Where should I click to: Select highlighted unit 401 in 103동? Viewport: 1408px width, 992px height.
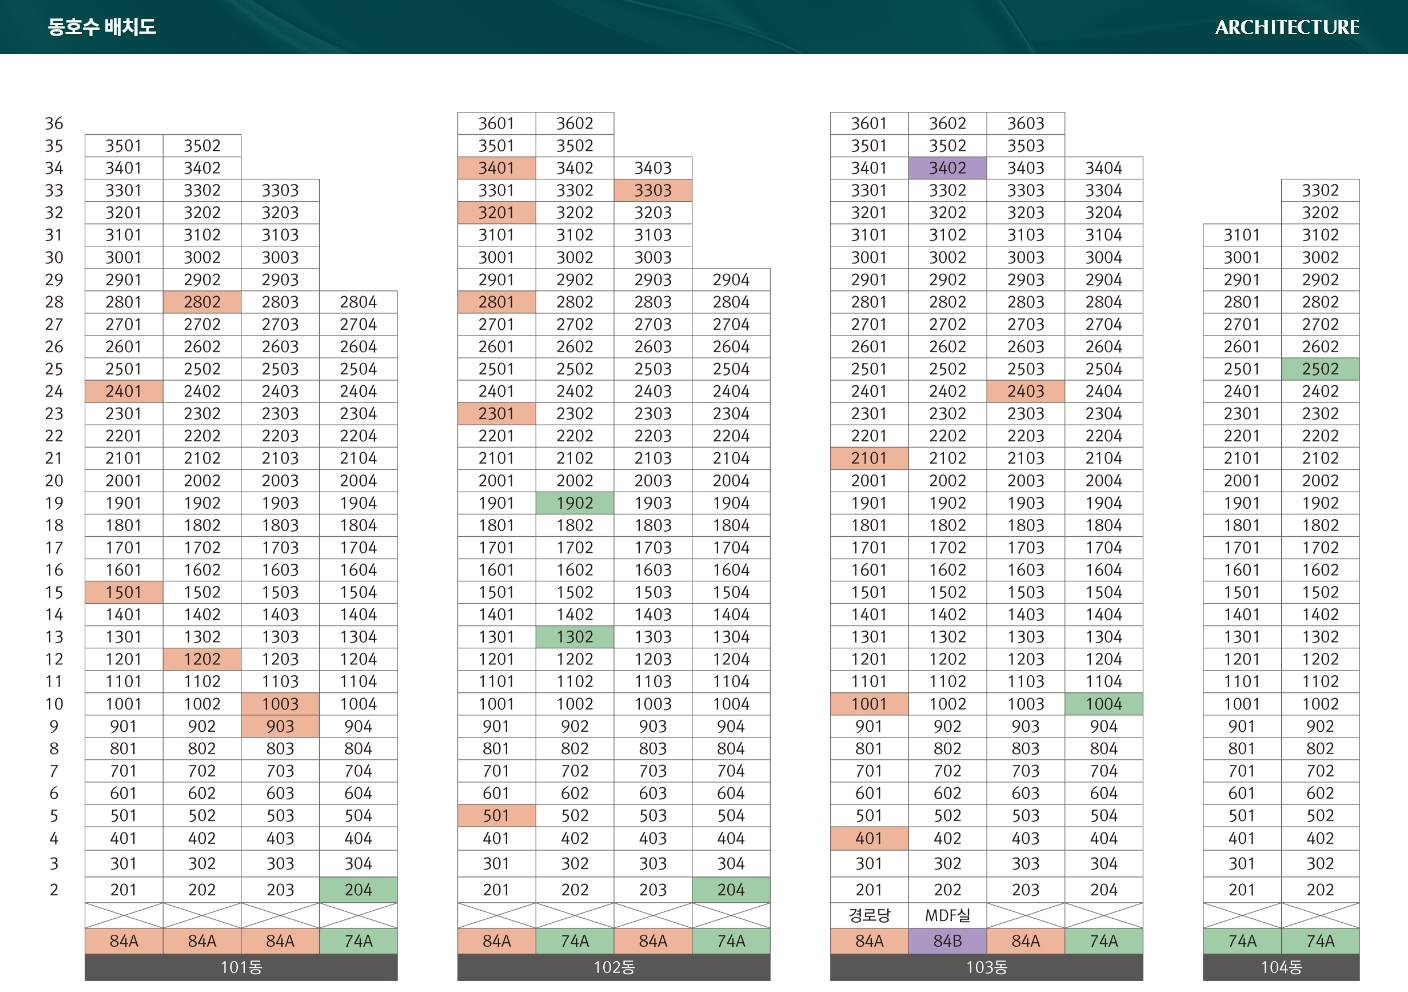coord(869,838)
